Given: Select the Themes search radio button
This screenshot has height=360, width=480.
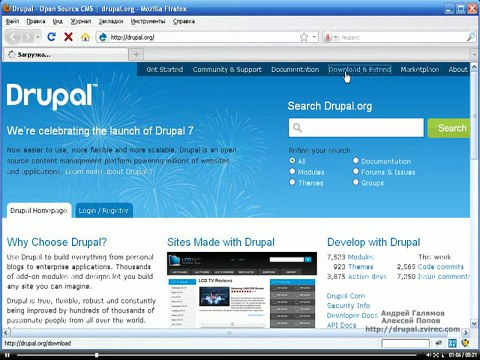Looking at the screenshot, I should [x=292, y=182].
